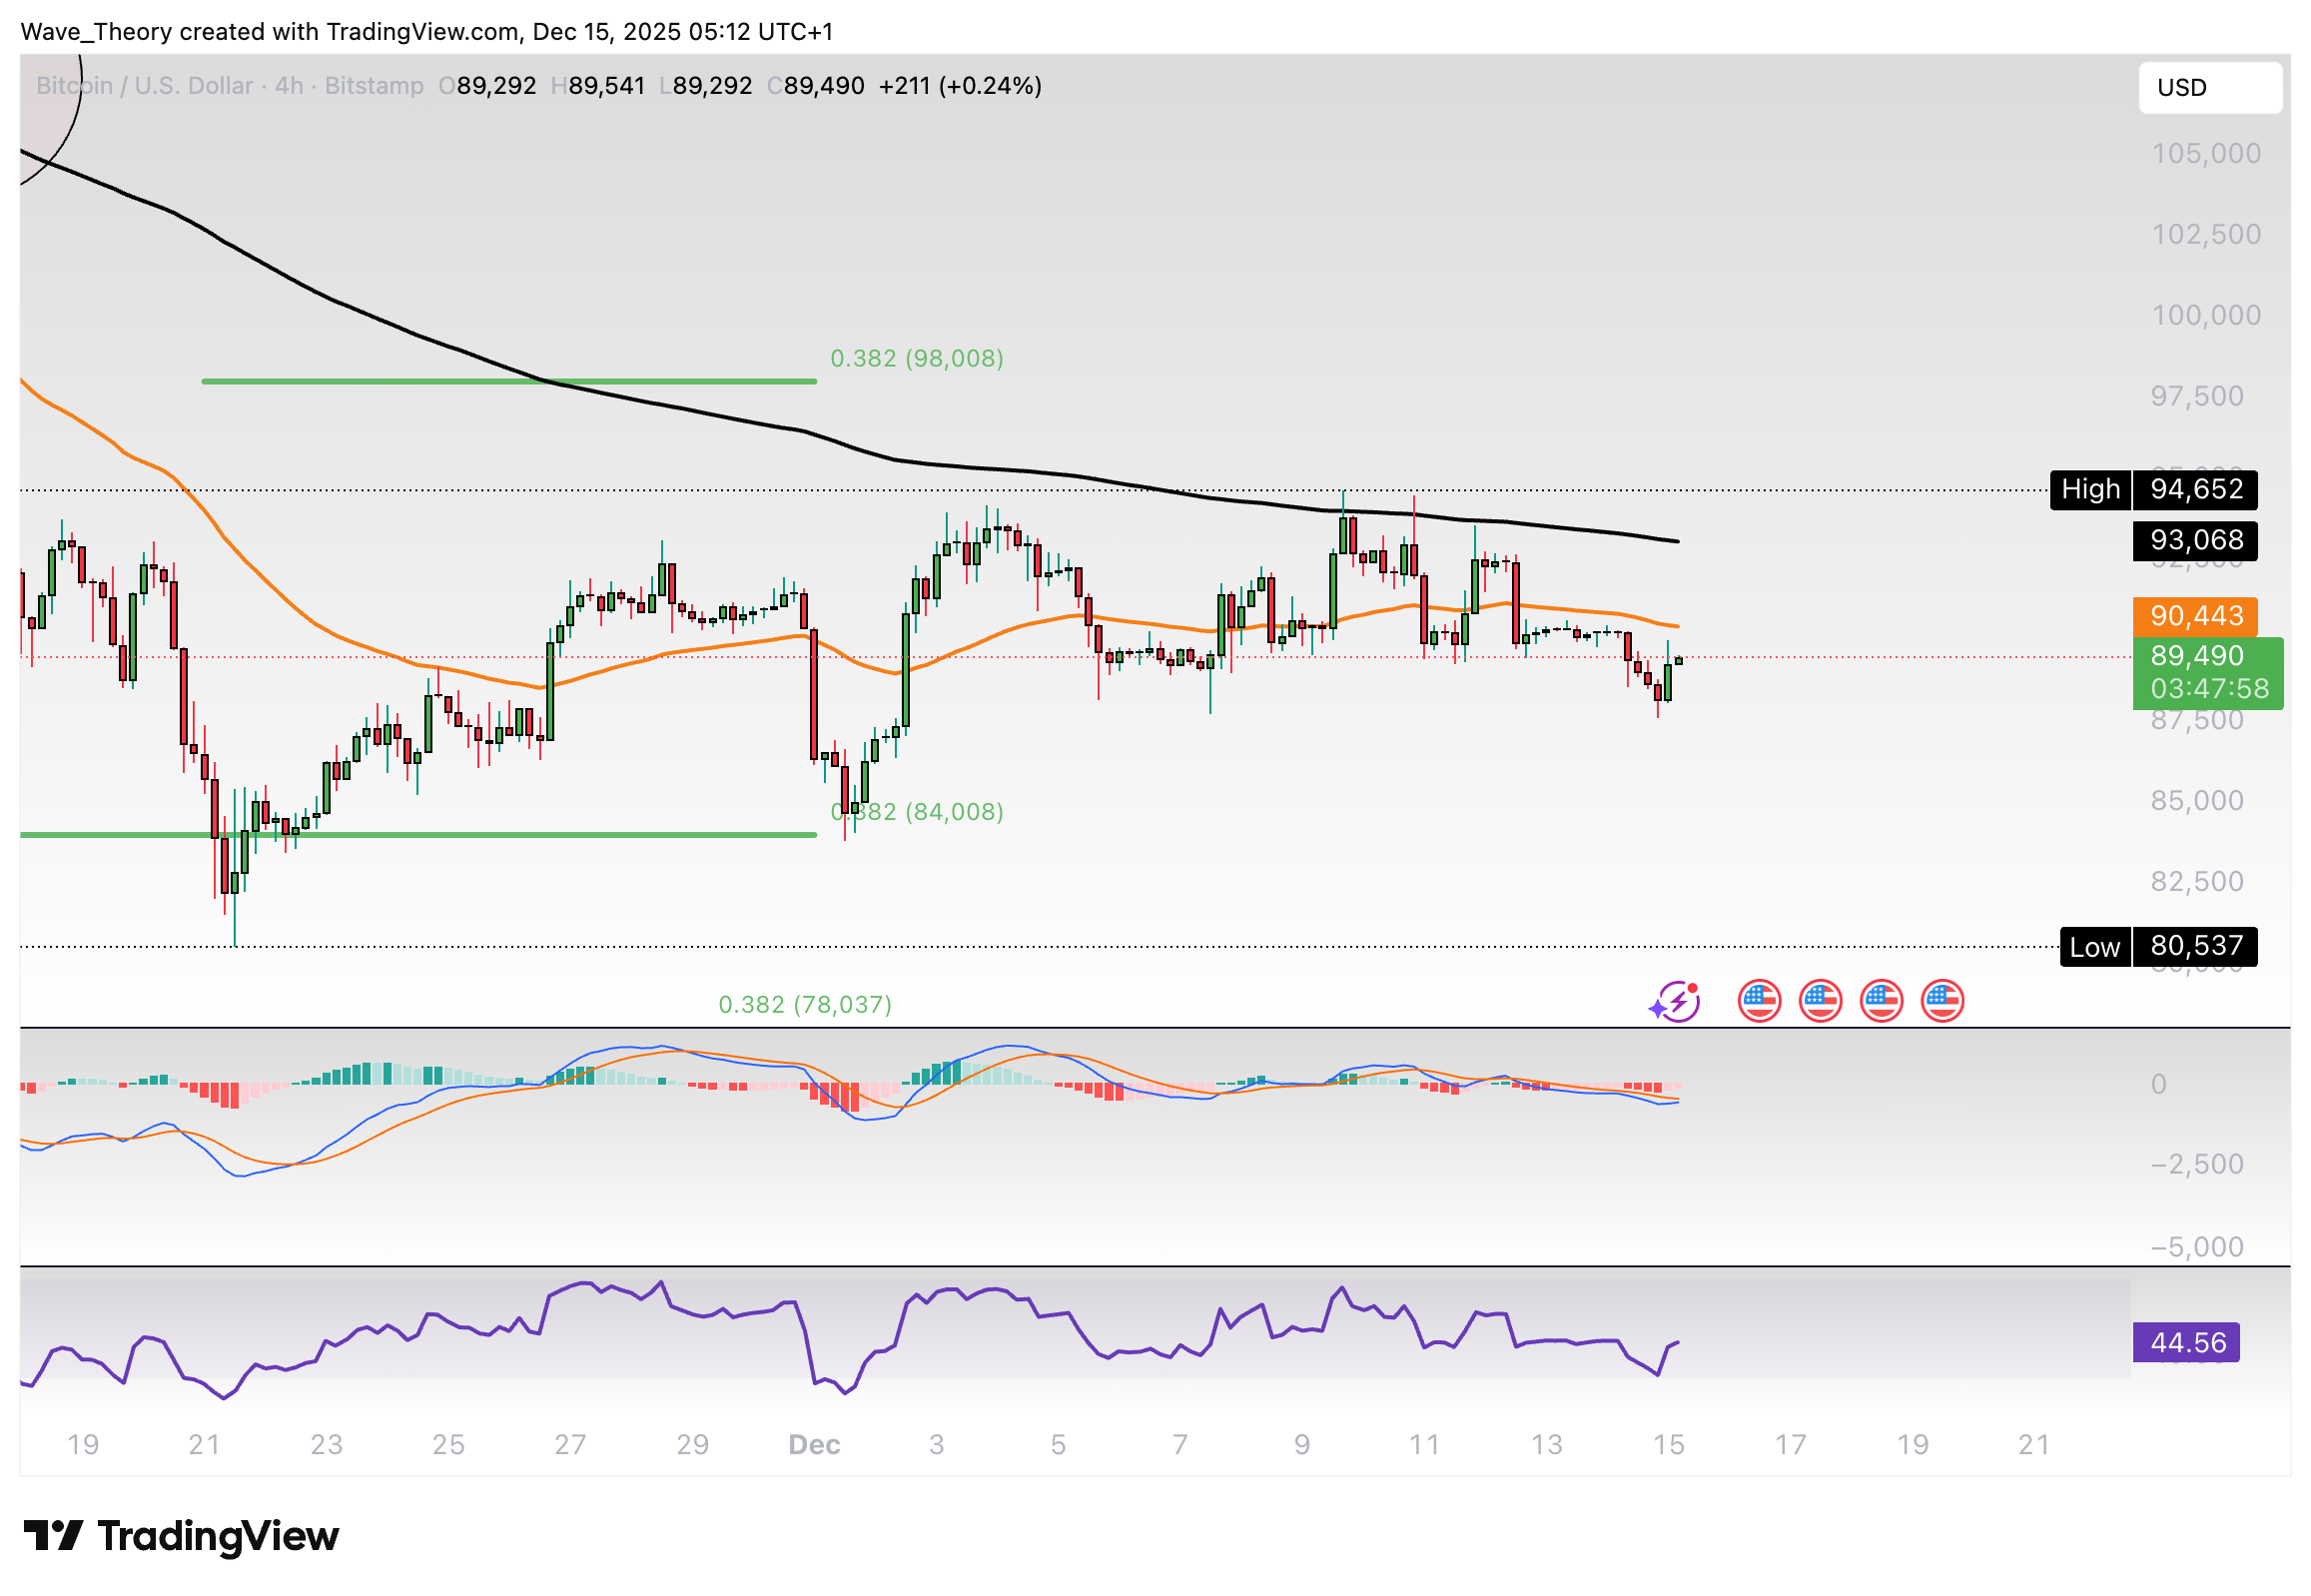Open the USD currency selector

pyautogui.click(x=2209, y=88)
